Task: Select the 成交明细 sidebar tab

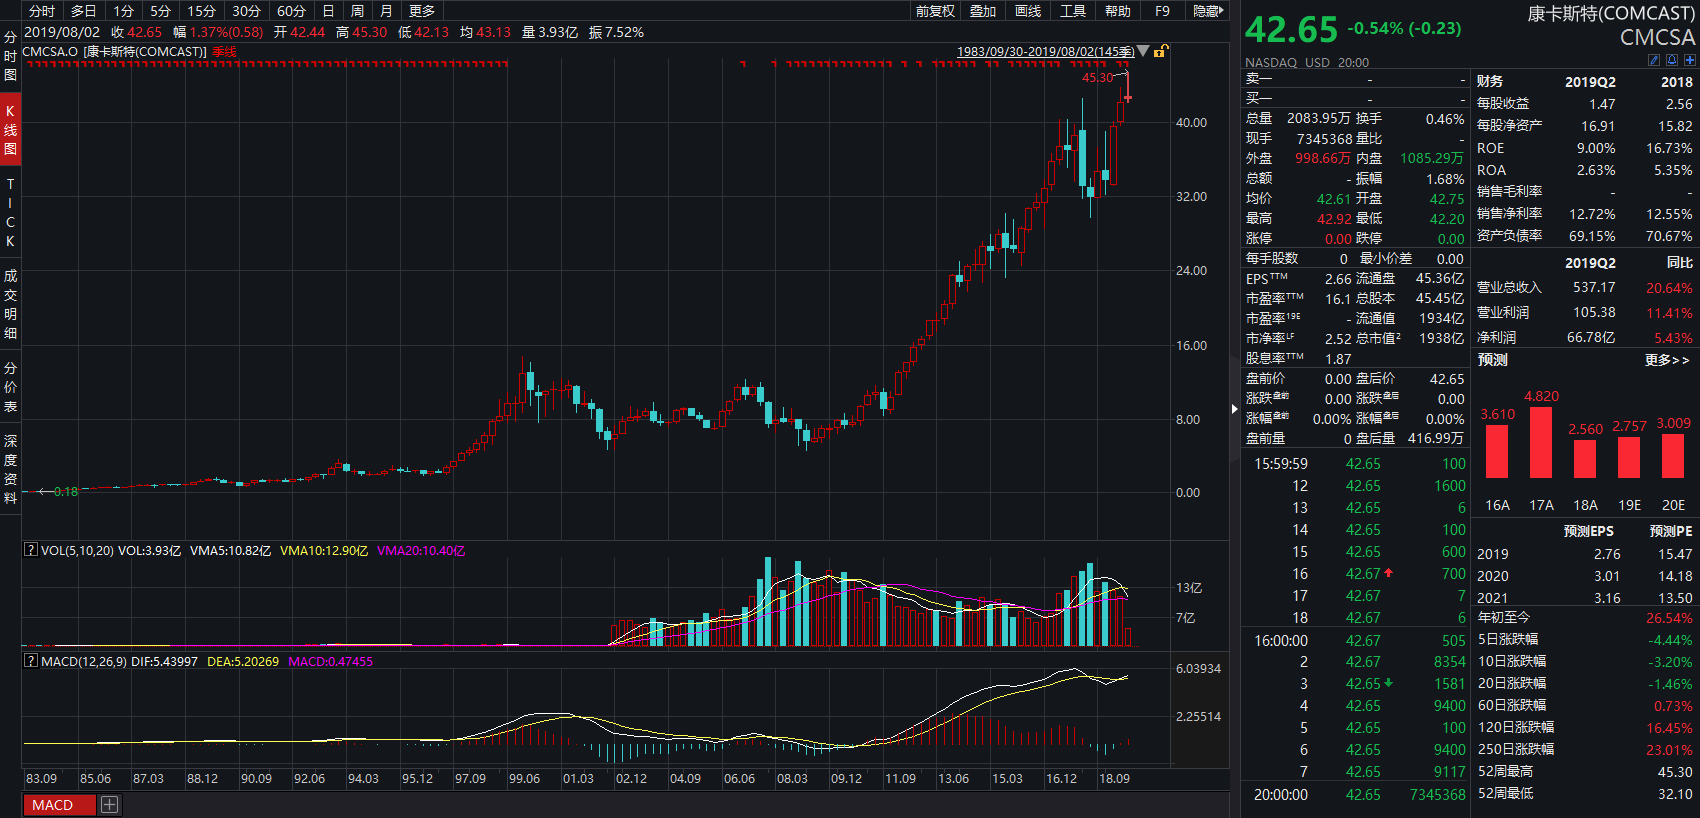Action: point(10,304)
